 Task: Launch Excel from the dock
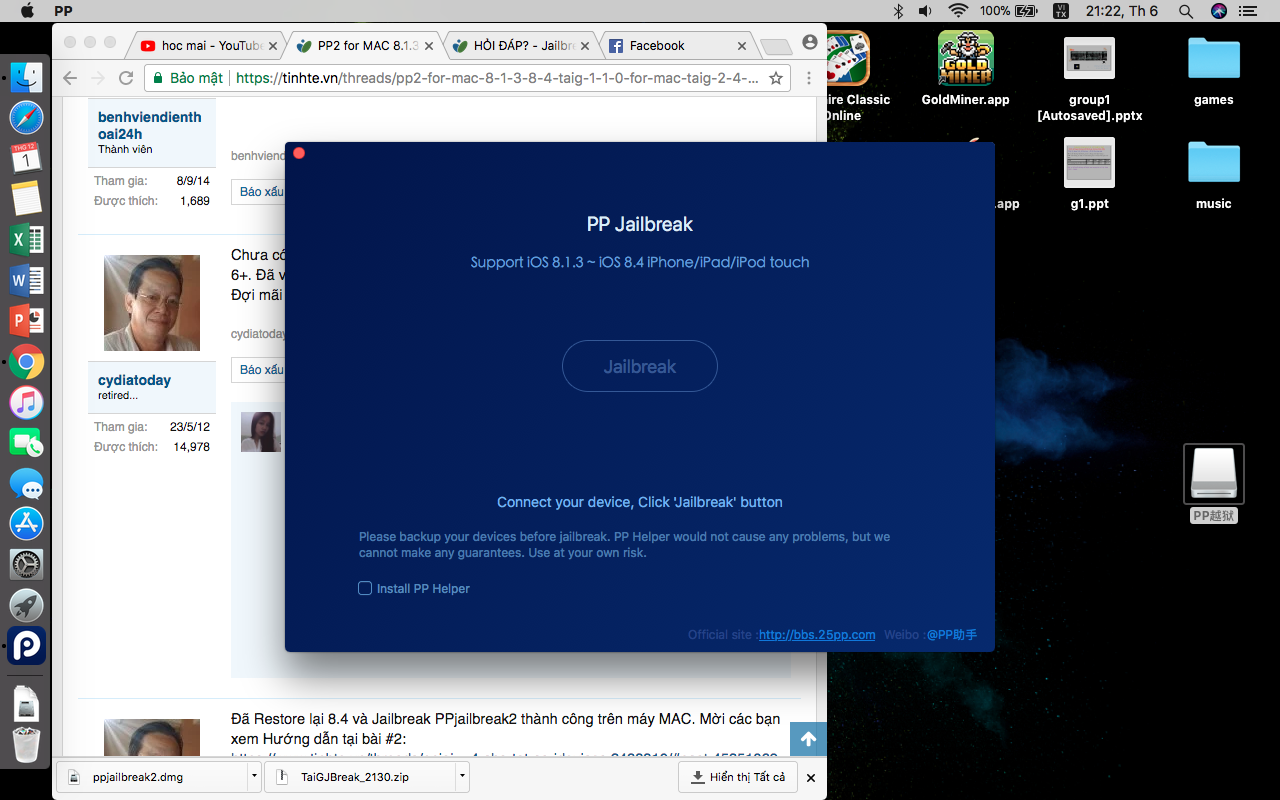[26, 240]
